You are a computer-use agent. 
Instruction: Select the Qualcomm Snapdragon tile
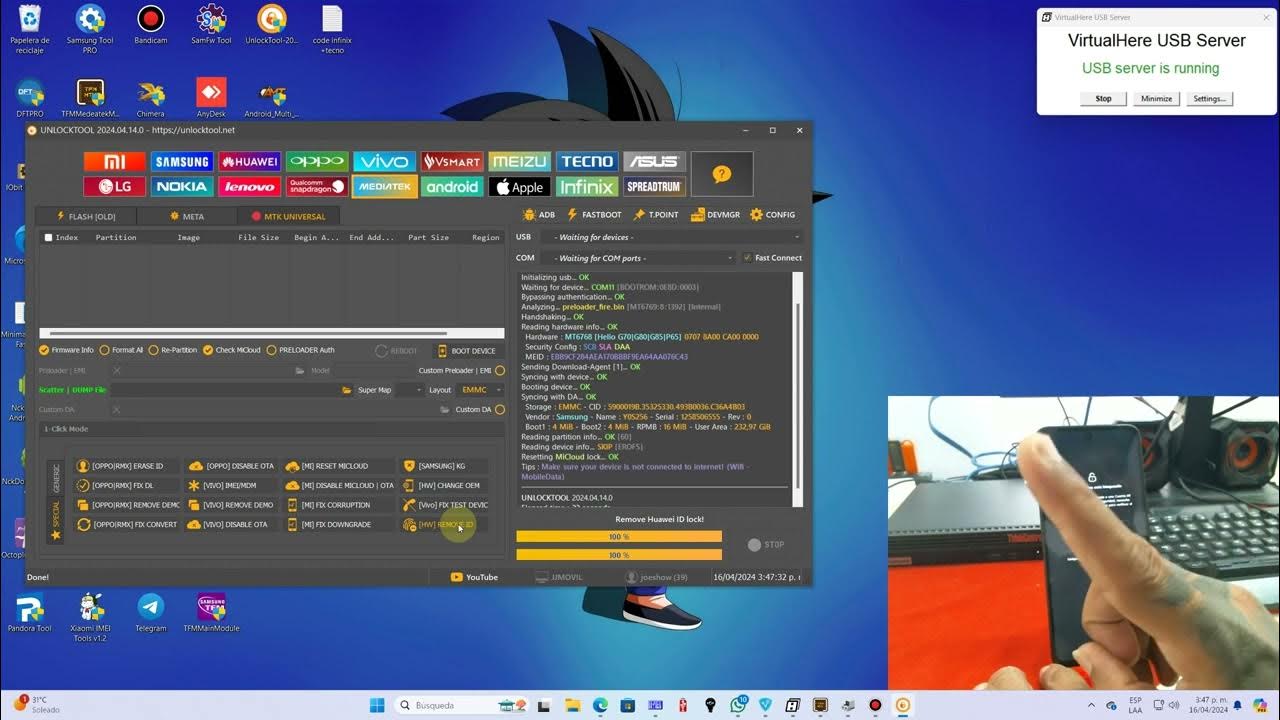coord(317,187)
